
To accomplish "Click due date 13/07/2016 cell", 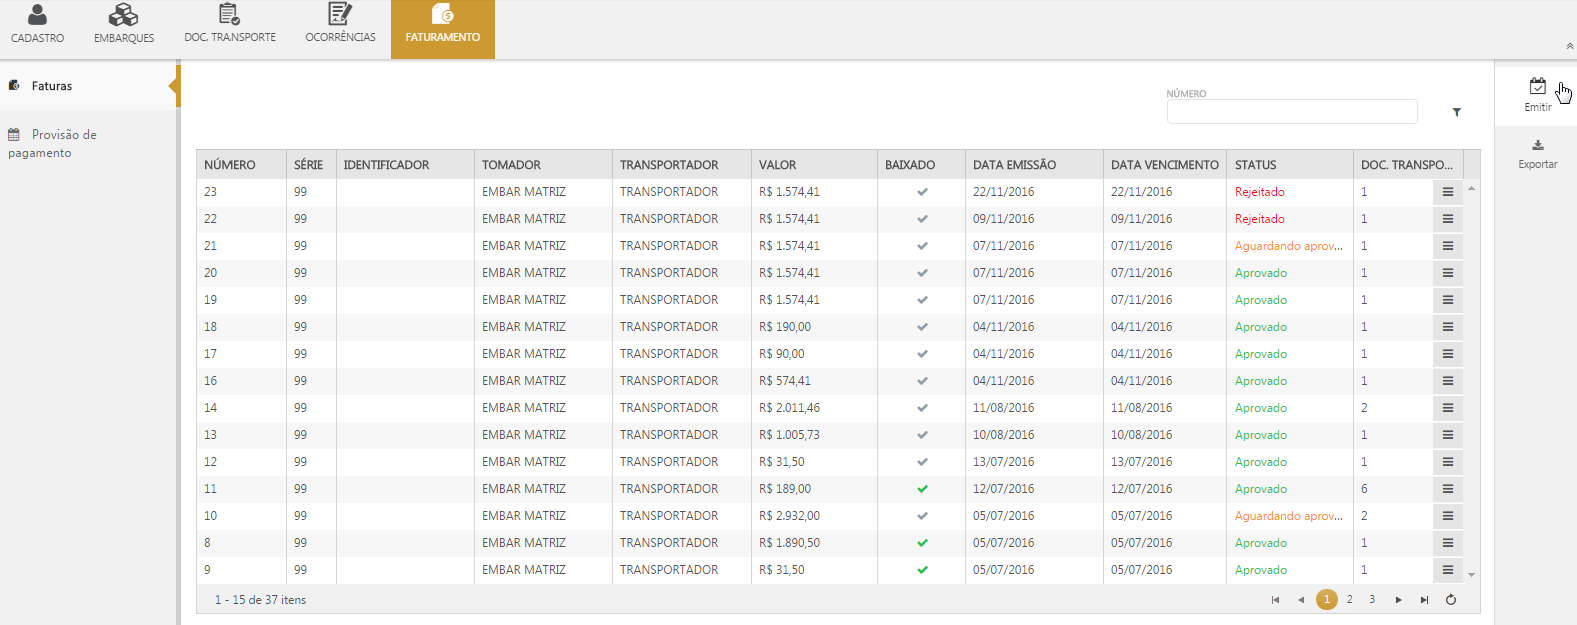I will (1142, 462).
